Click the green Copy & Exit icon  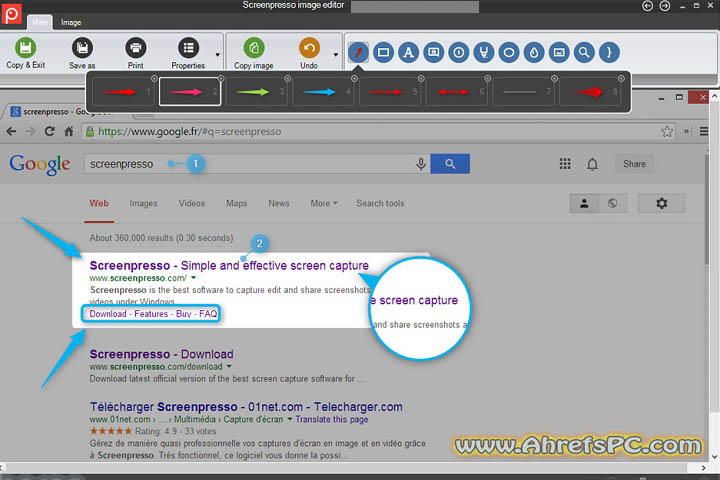coord(25,48)
